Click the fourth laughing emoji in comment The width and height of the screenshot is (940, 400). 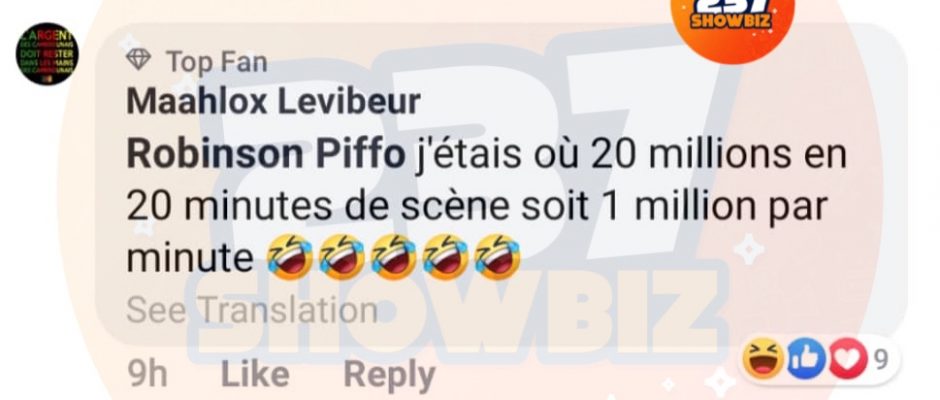[x=445, y=257]
